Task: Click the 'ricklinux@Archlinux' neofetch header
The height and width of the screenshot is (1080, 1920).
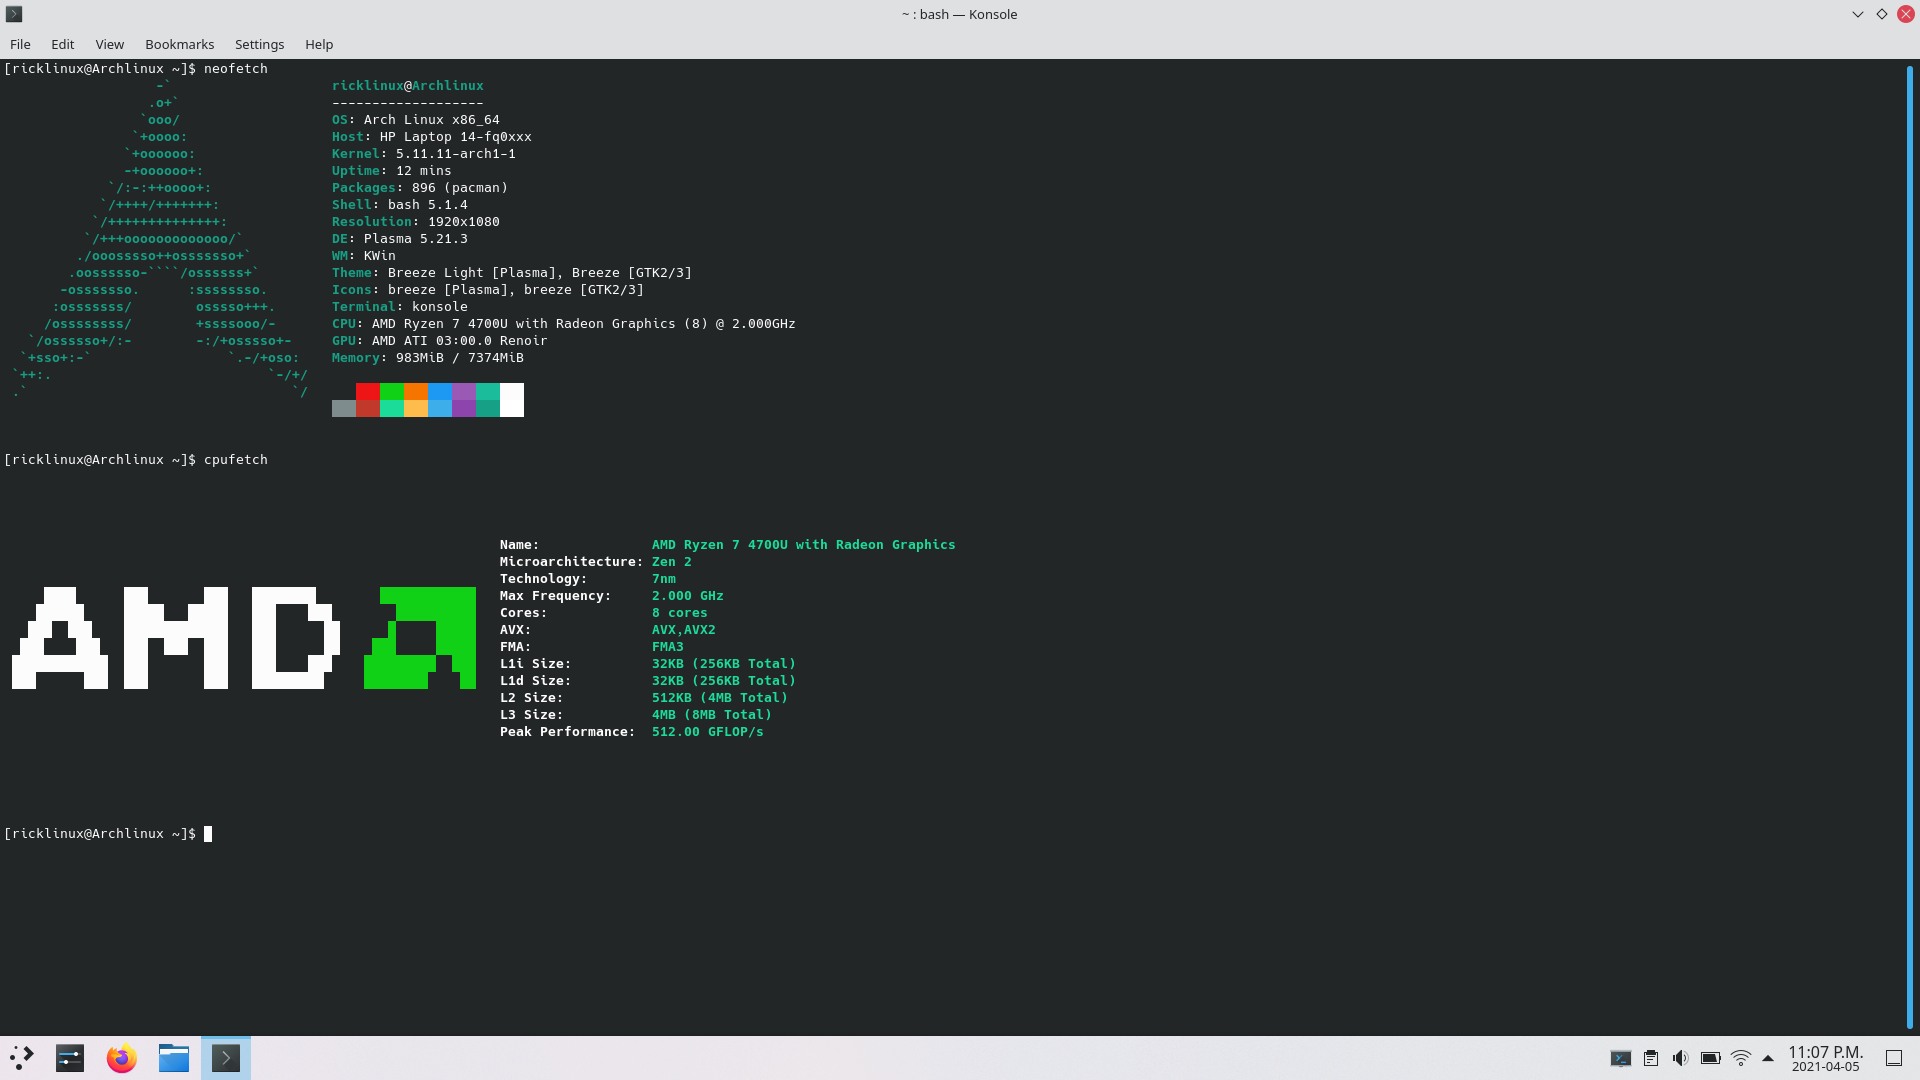Action: (x=408, y=86)
